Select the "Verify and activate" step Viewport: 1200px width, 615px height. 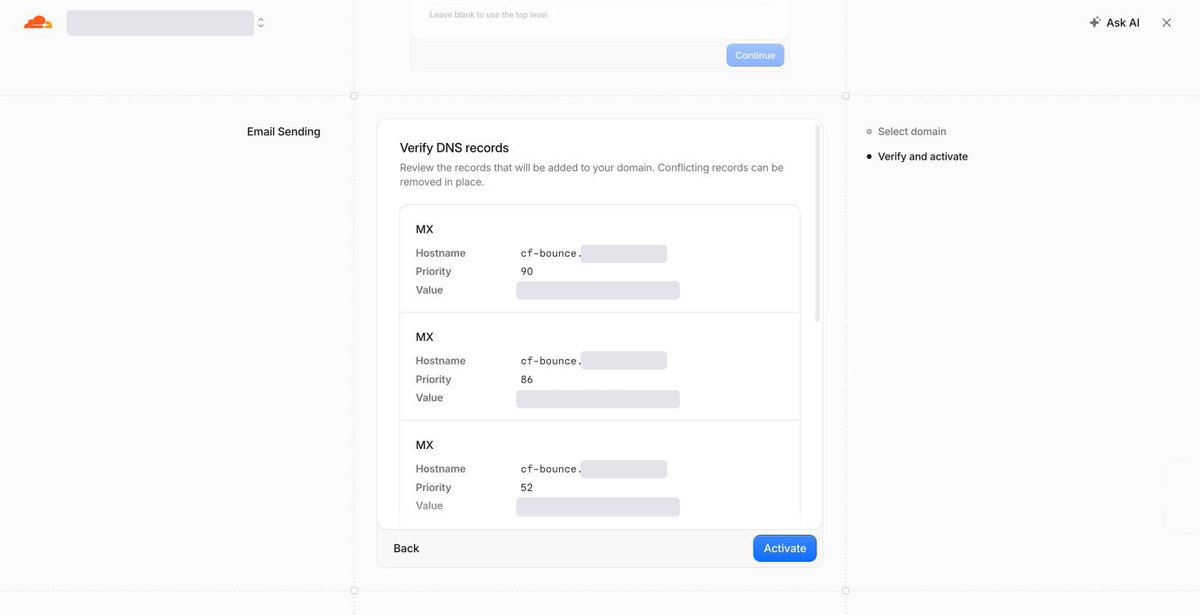(x=923, y=156)
